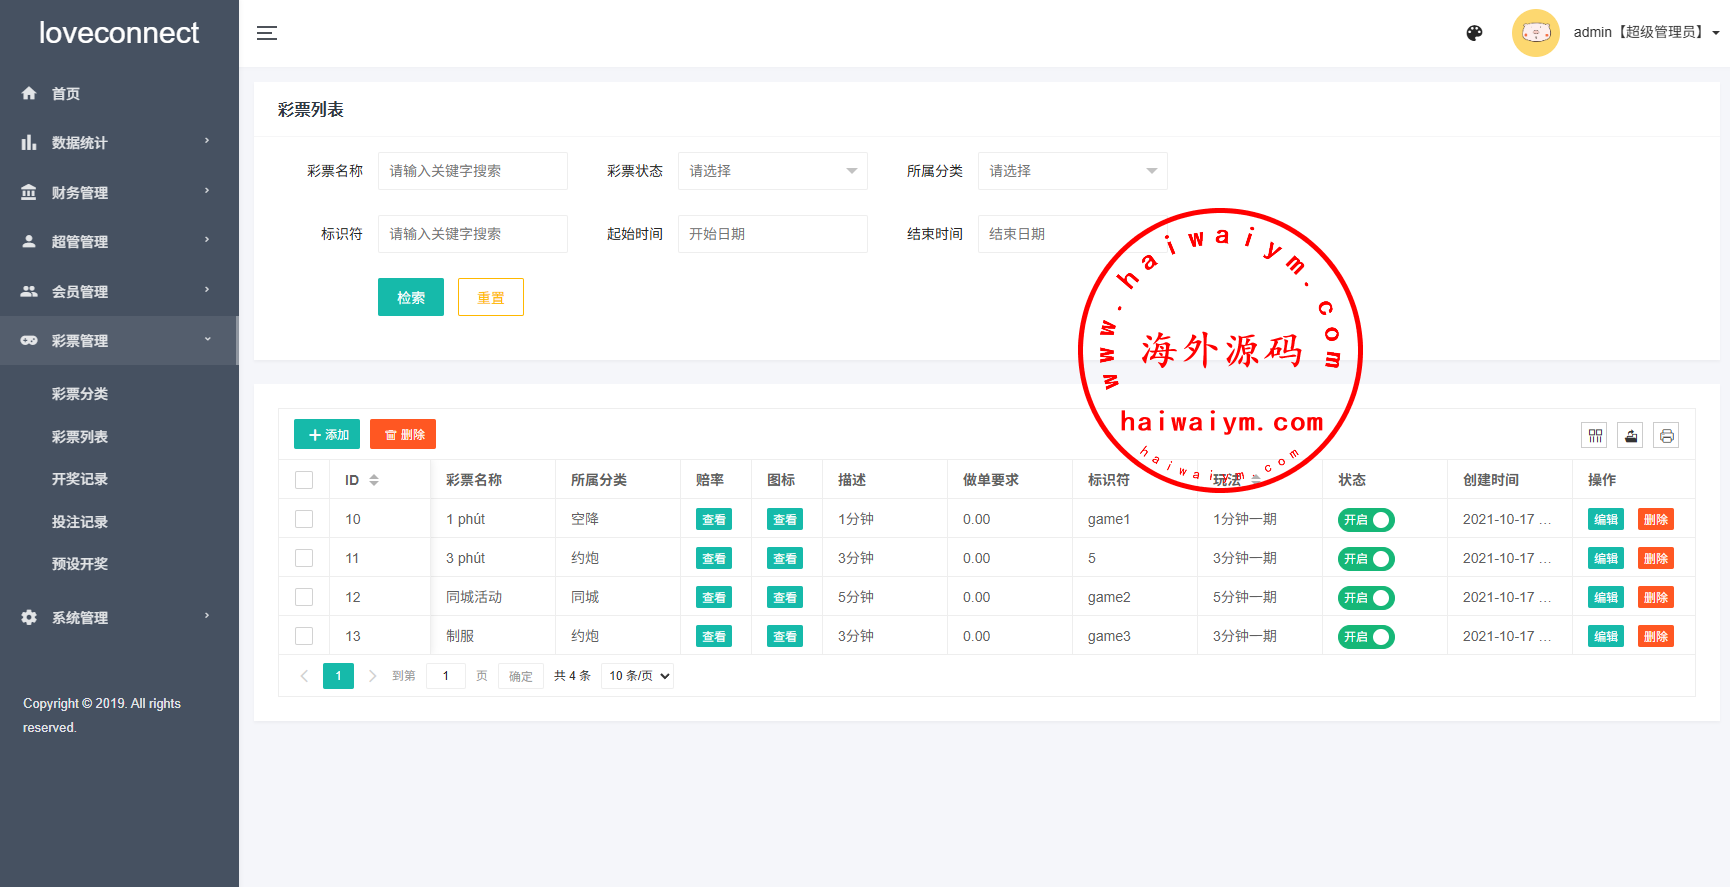Click the 检索 search button

pos(410,297)
